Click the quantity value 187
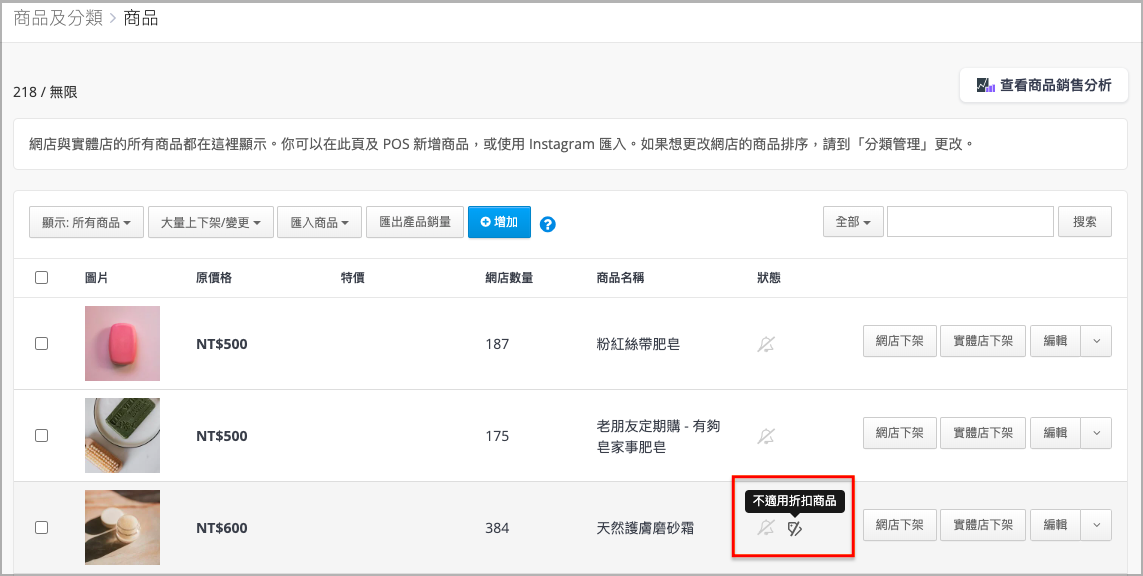The image size is (1143, 576). (497, 344)
